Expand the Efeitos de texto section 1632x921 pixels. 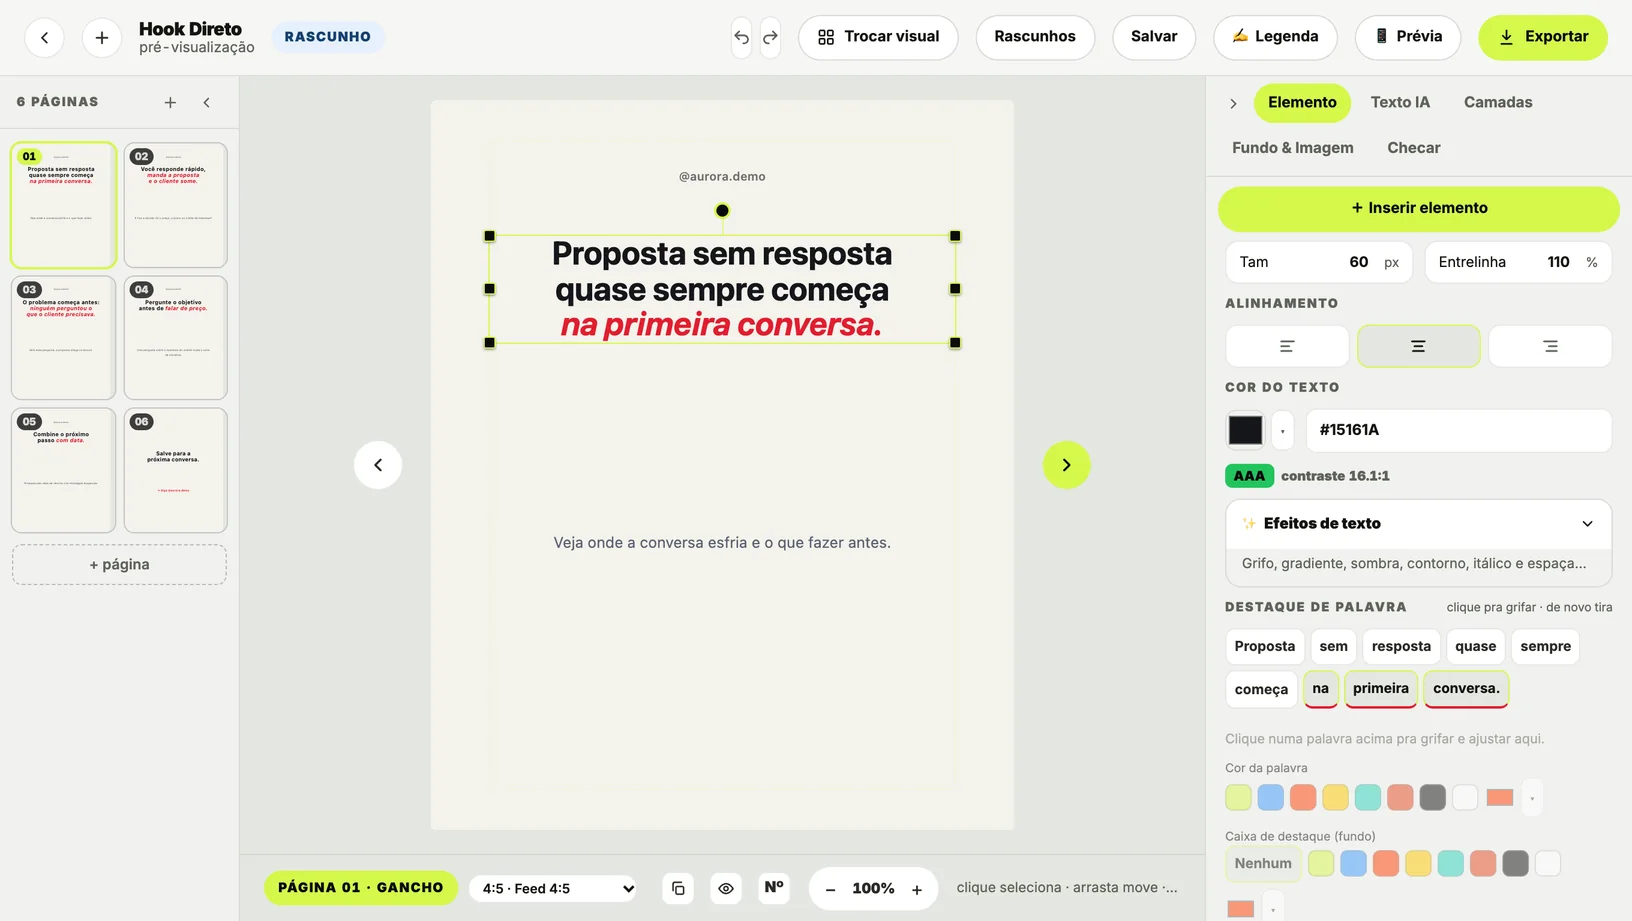click(x=1418, y=524)
